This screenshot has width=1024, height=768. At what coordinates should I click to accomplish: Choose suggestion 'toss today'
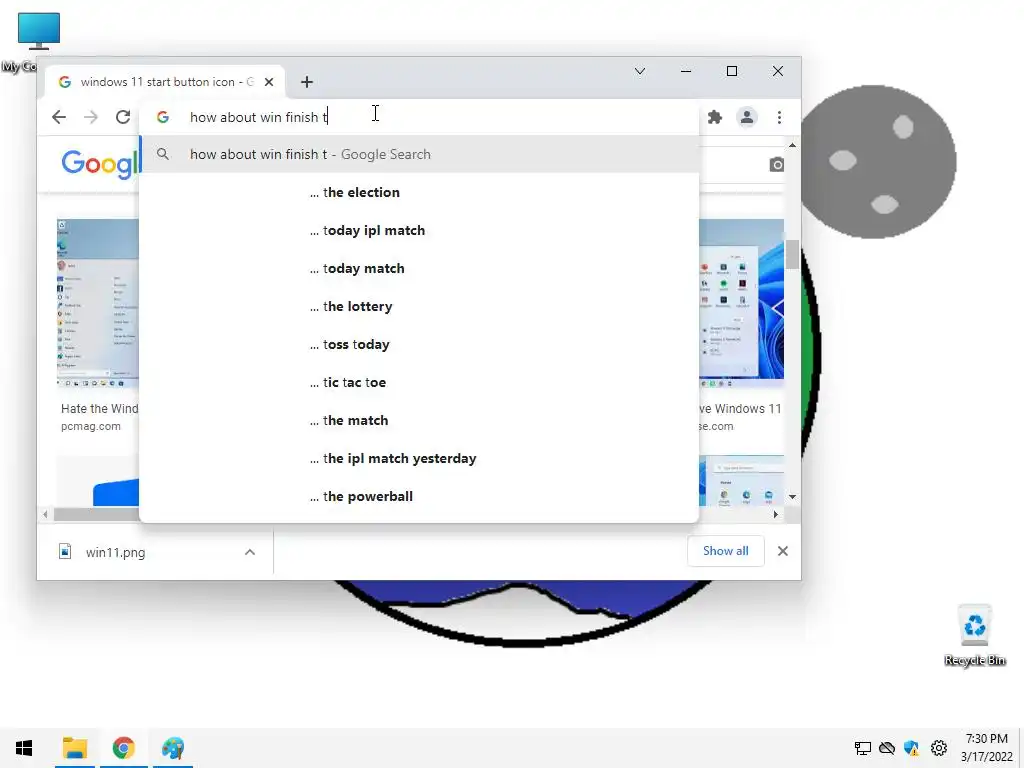coord(419,344)
